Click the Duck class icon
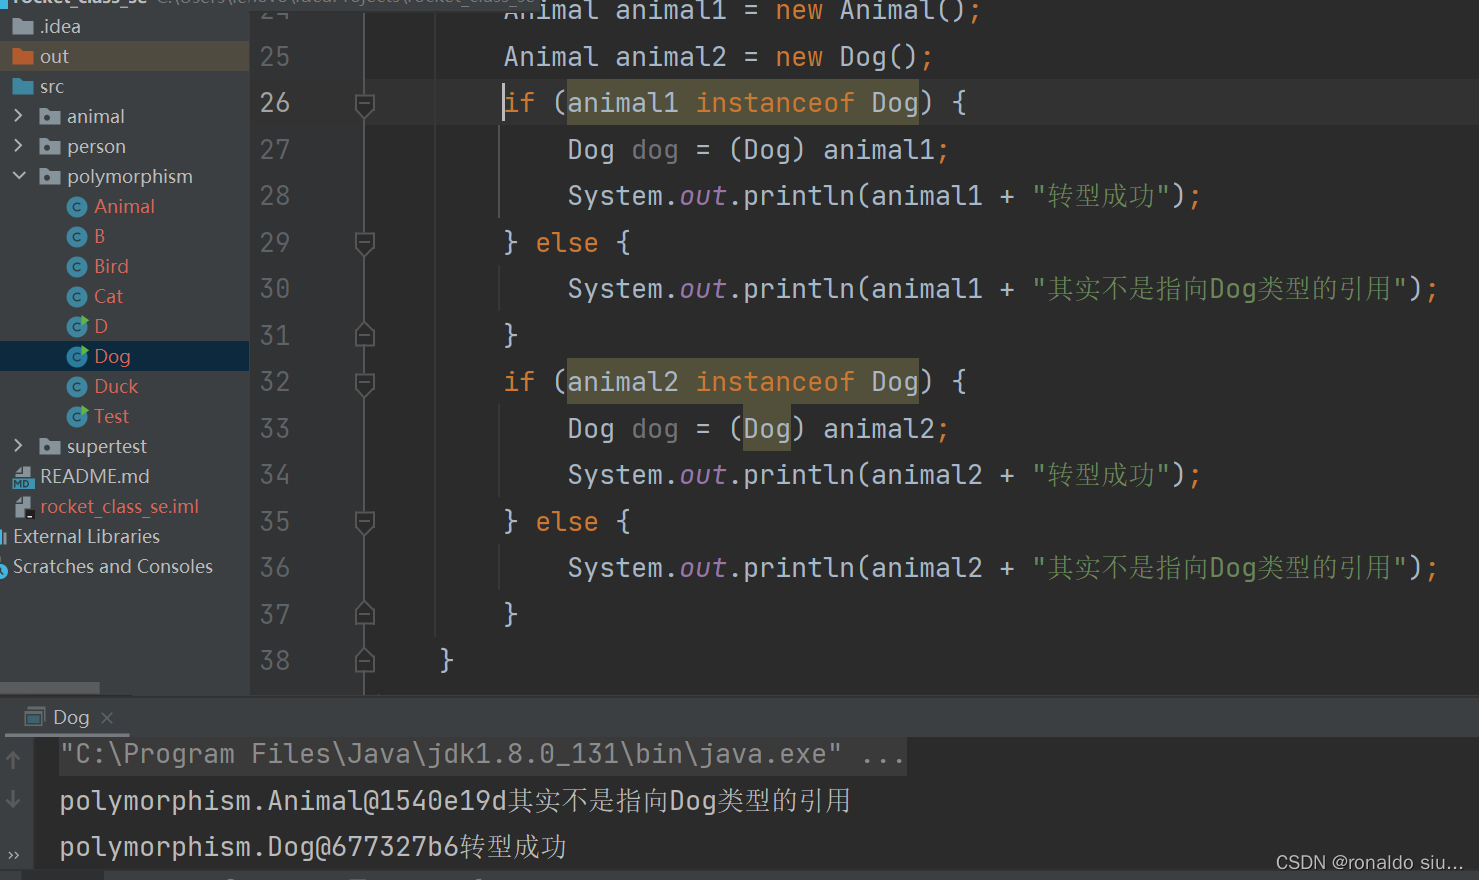The image size is (1479, 880). point(77,387)
